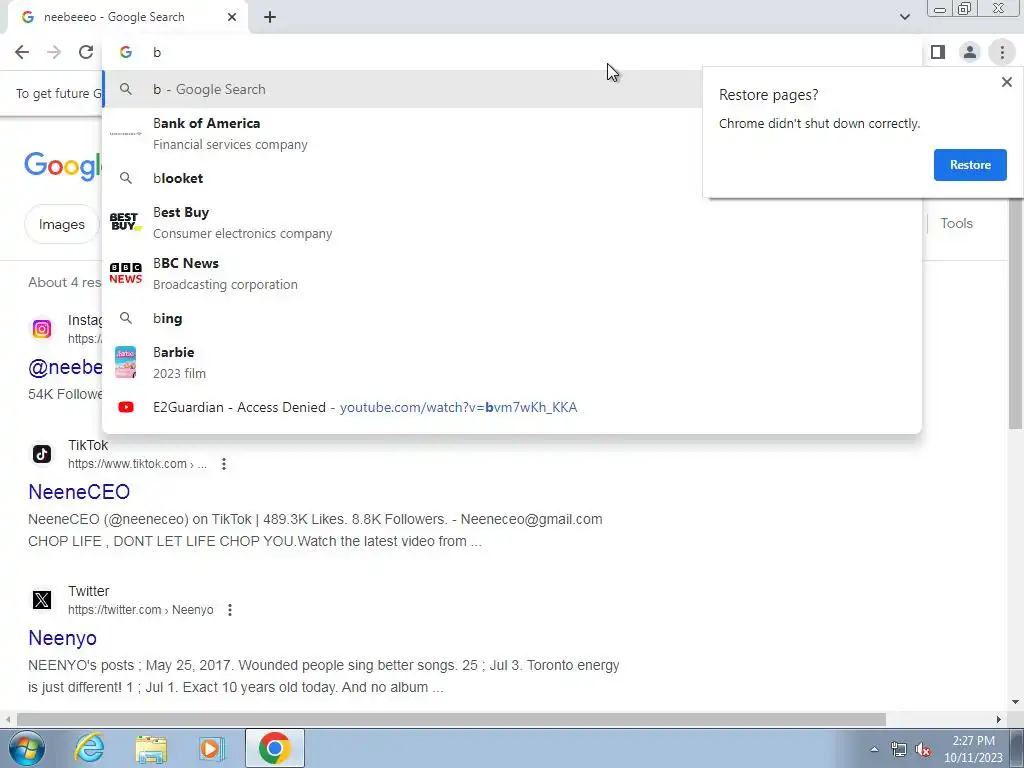Click the Google icon in address bar
The image size is (1024, 768).
click(x=125, y=52)
